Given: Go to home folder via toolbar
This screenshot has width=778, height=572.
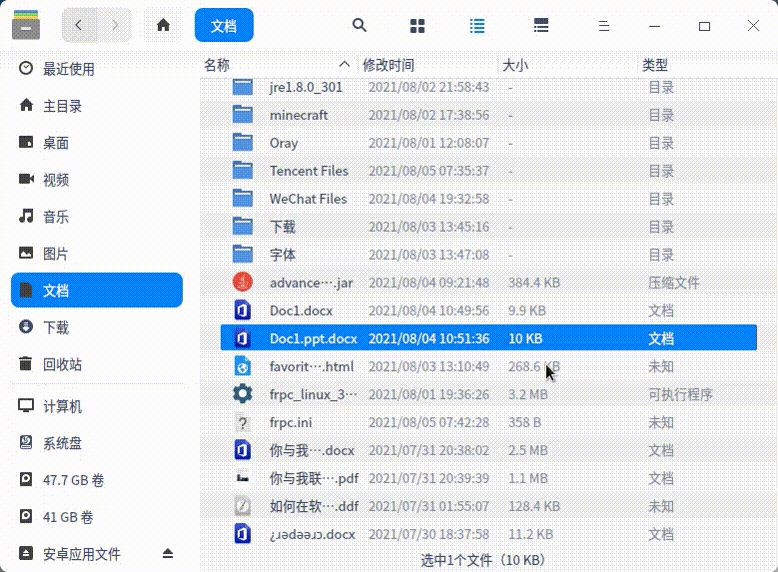Looking at the screenshot, I should click(x=164, y=25).
